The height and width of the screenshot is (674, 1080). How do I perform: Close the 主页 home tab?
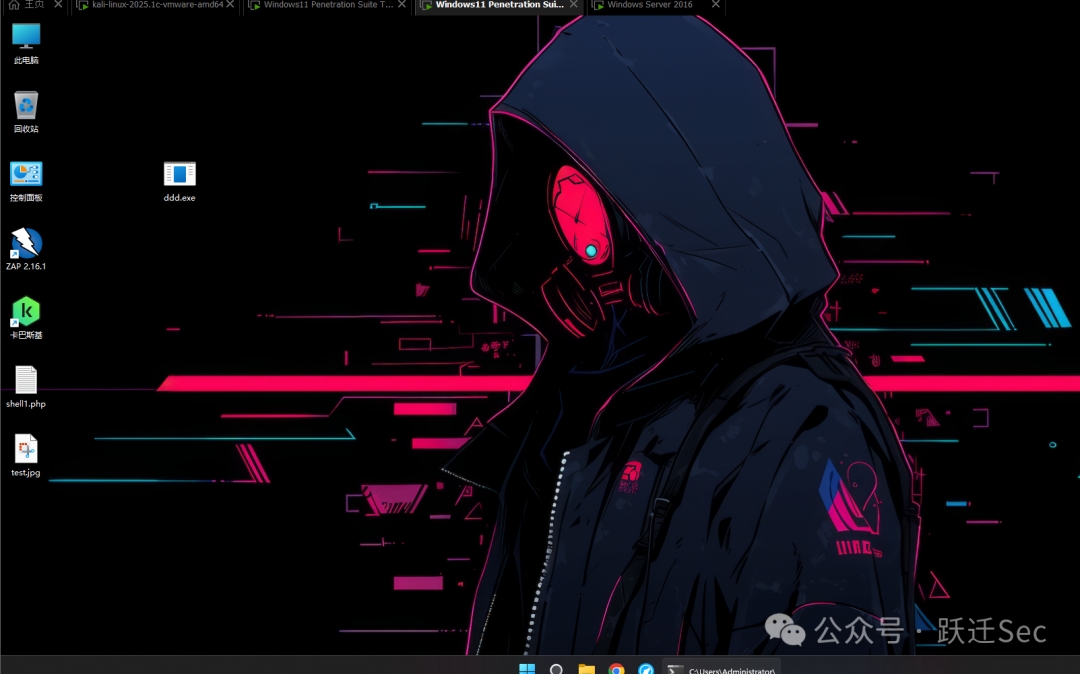[58, 4]
